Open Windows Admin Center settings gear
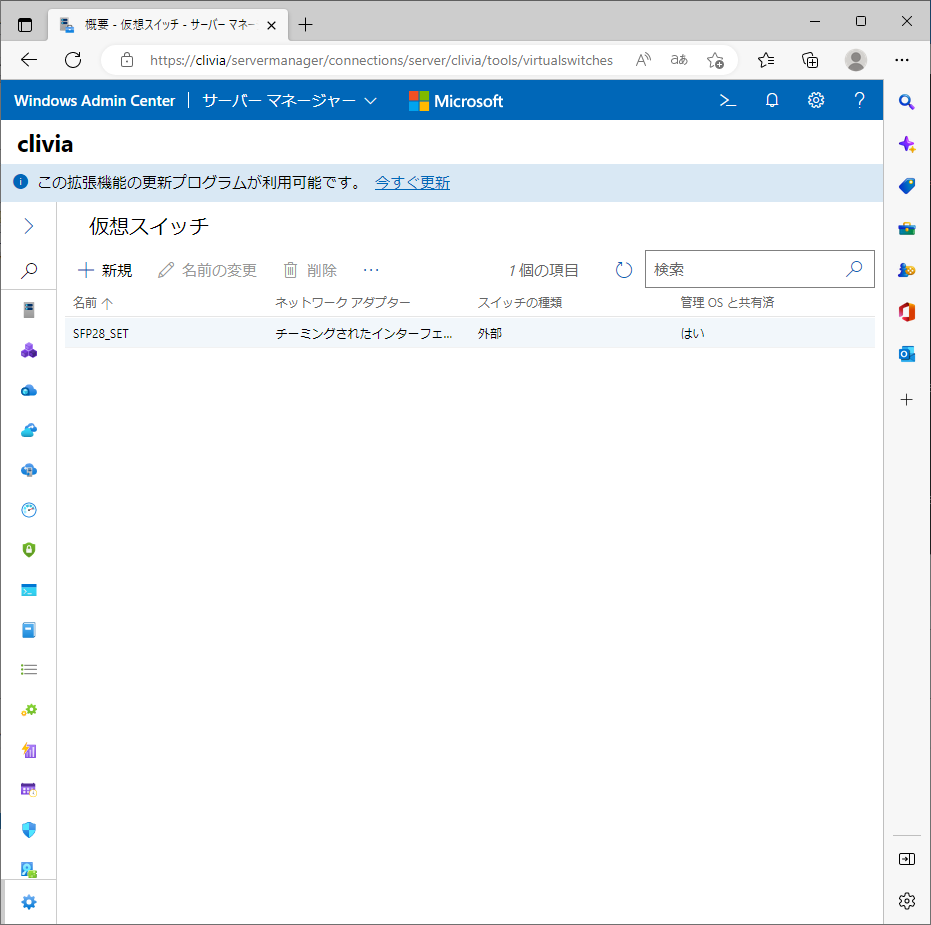The height and width of the screenshot is (925, 931). pos(816,100)
